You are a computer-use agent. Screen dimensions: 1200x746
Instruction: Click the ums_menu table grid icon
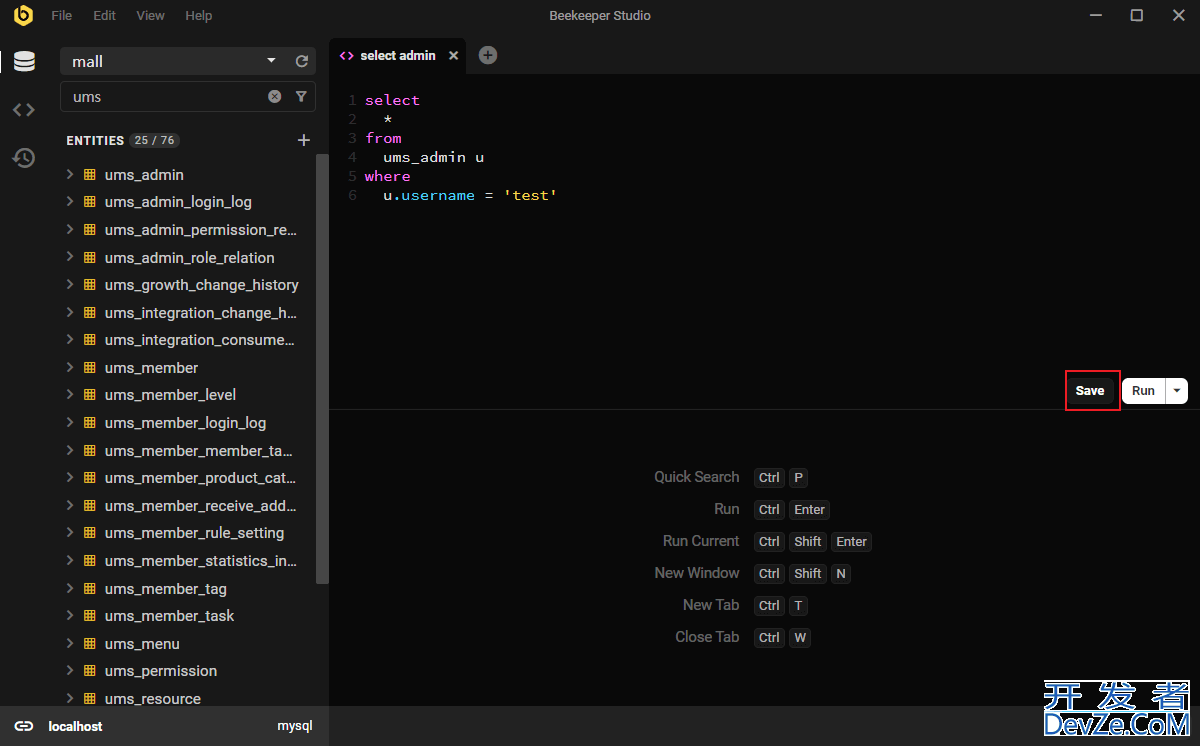89,644
